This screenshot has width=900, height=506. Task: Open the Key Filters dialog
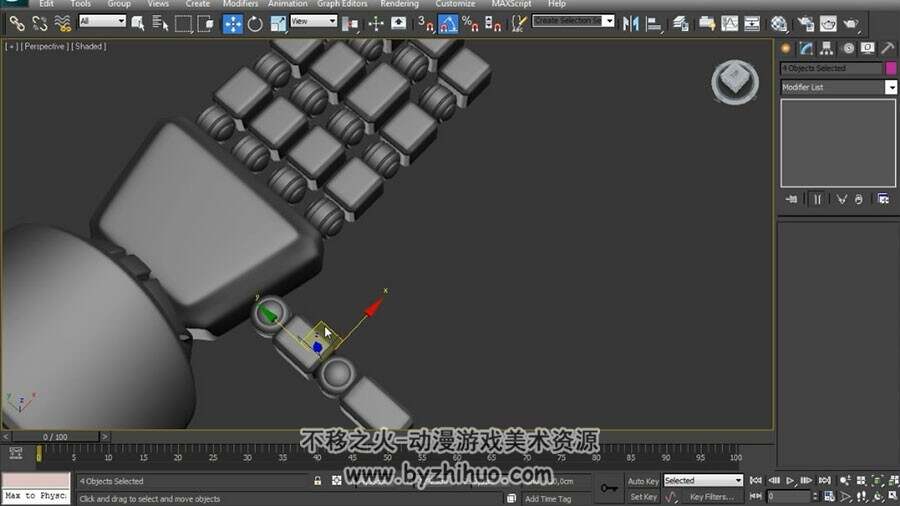click(x=712, y=497)
